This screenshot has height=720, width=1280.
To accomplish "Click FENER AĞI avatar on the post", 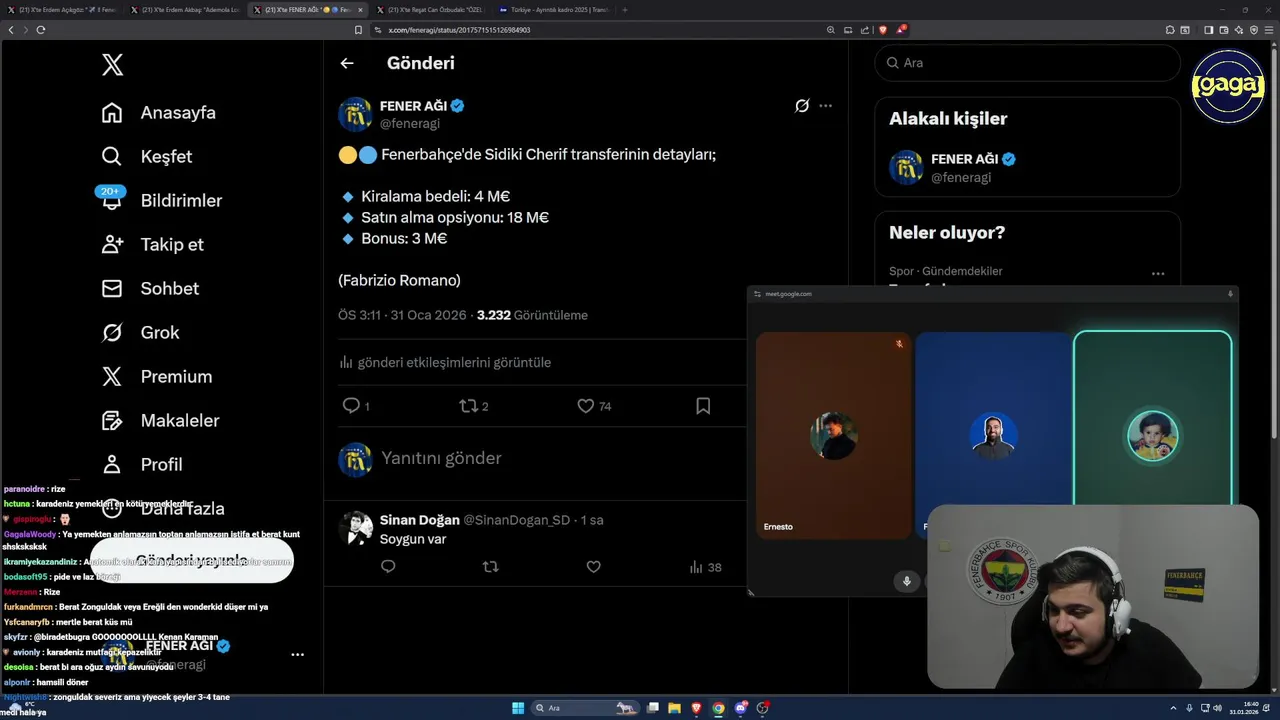I will 355,115.
